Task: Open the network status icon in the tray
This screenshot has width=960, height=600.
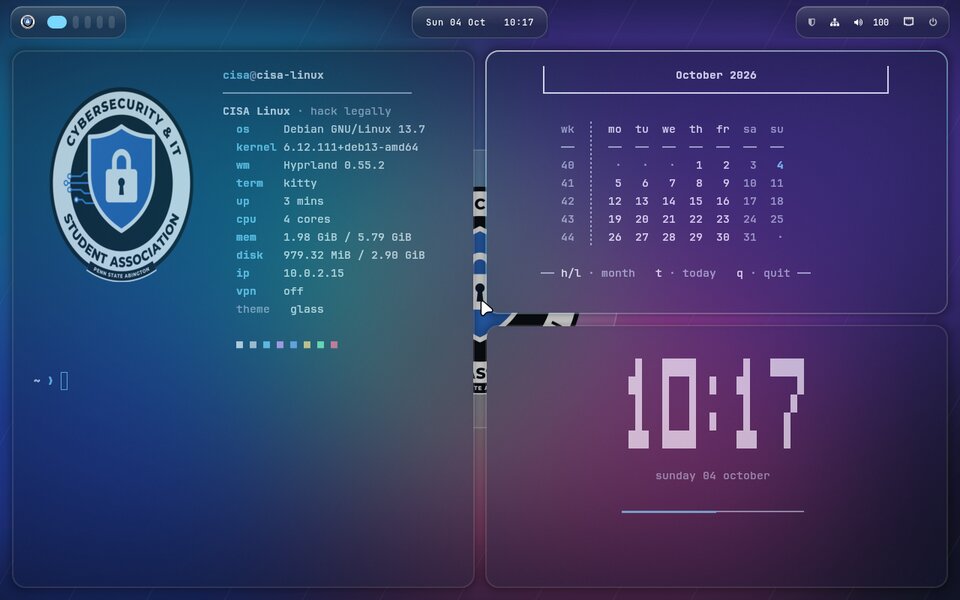Action: (834, 22)
